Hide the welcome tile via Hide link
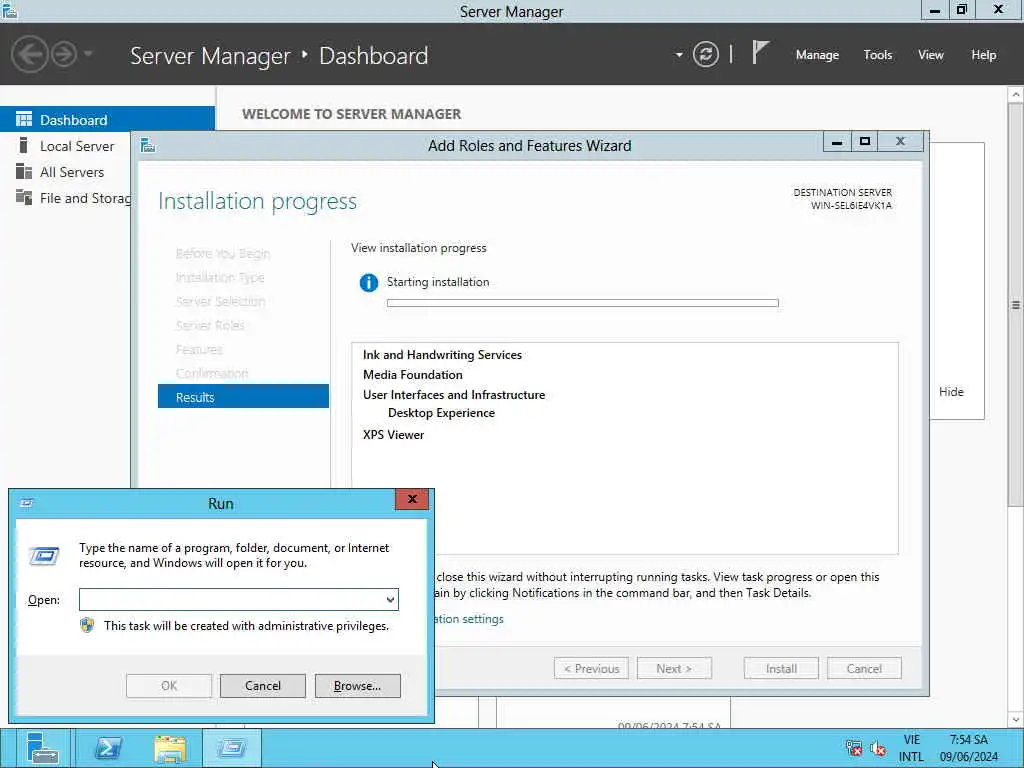Screen dimensions: 1024x768 tap(951, 391)
